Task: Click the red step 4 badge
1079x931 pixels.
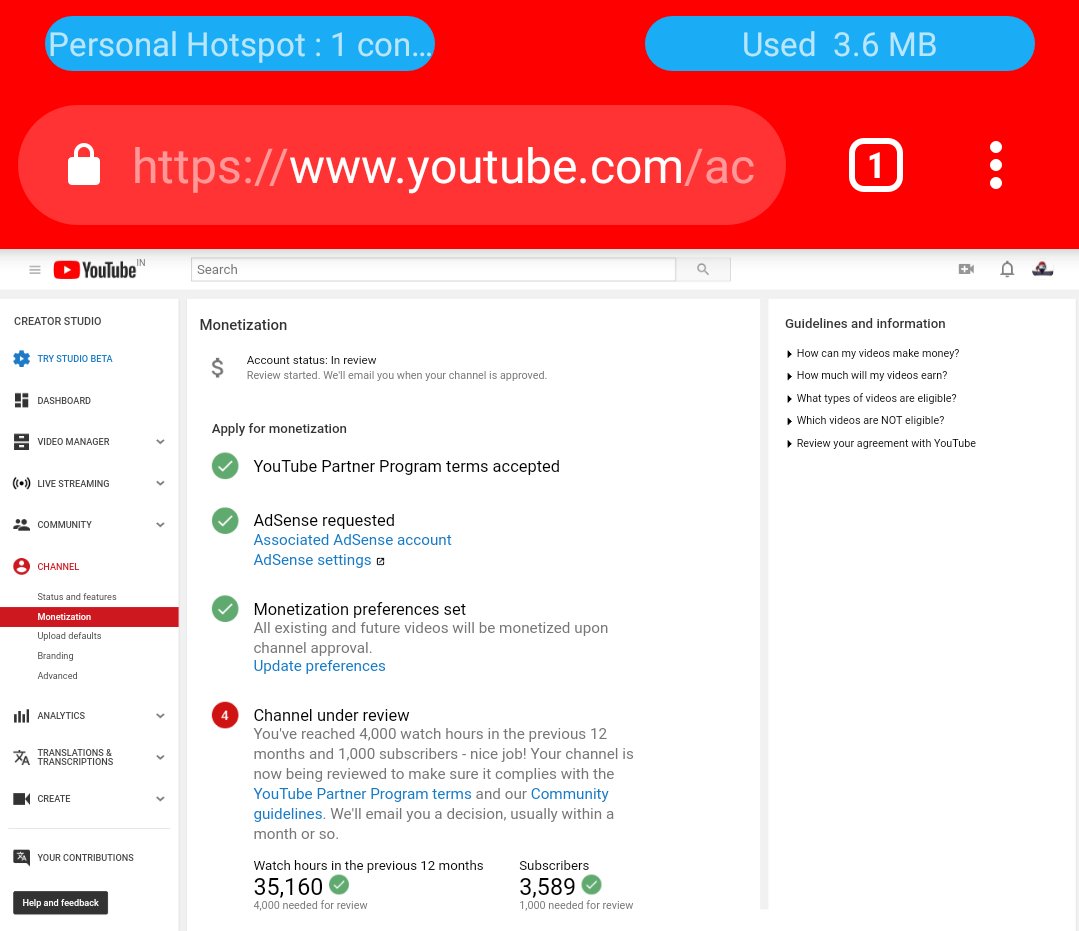Action: click(x=225, y=715)
